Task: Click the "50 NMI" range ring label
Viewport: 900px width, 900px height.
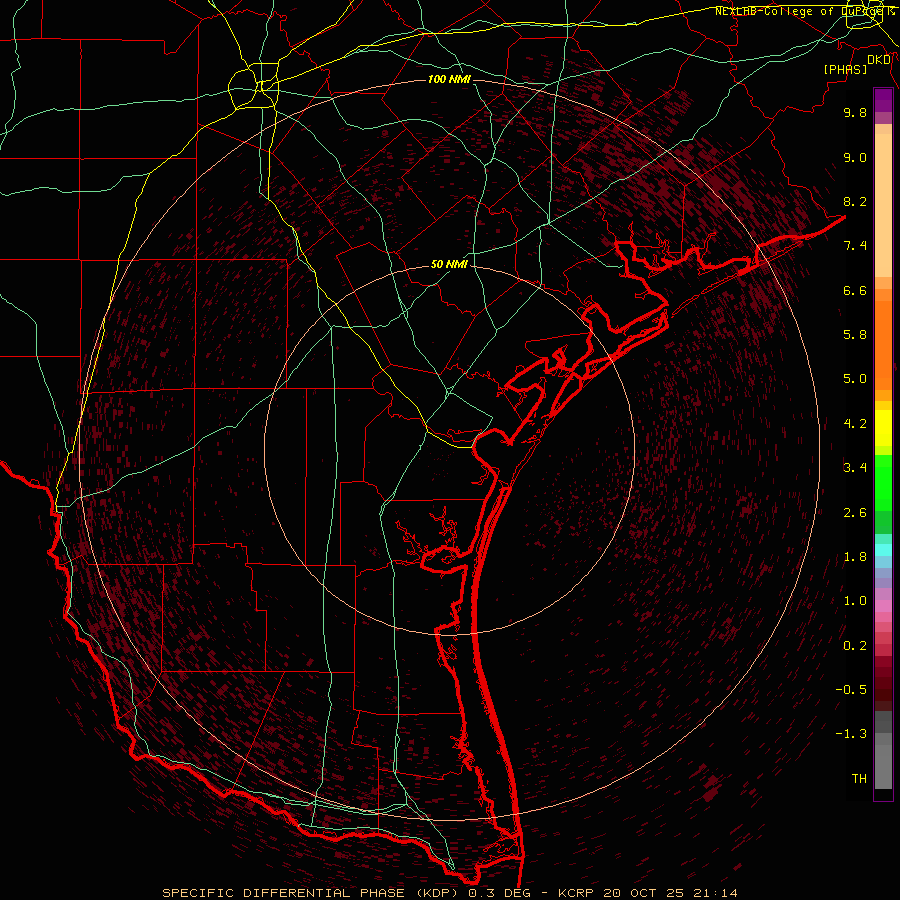Action: click(x=449, y=264)
